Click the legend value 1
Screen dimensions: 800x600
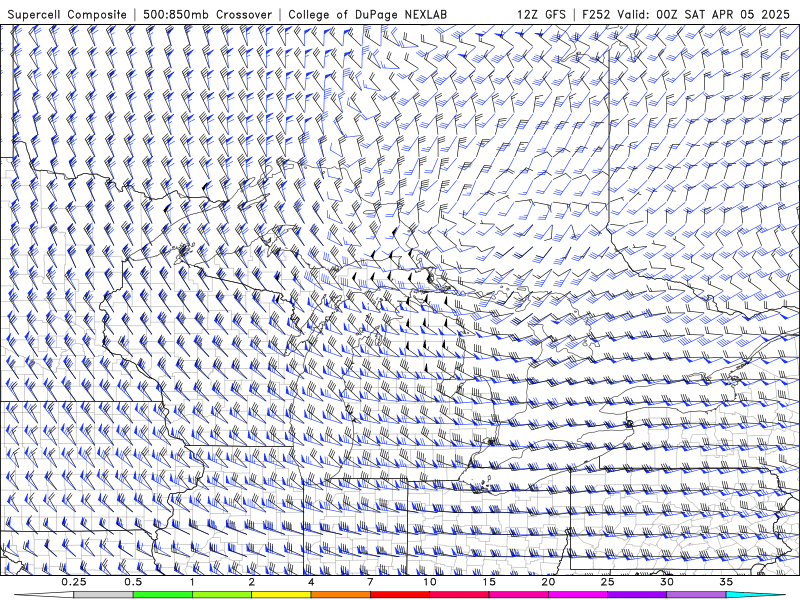tap(192, 582)
